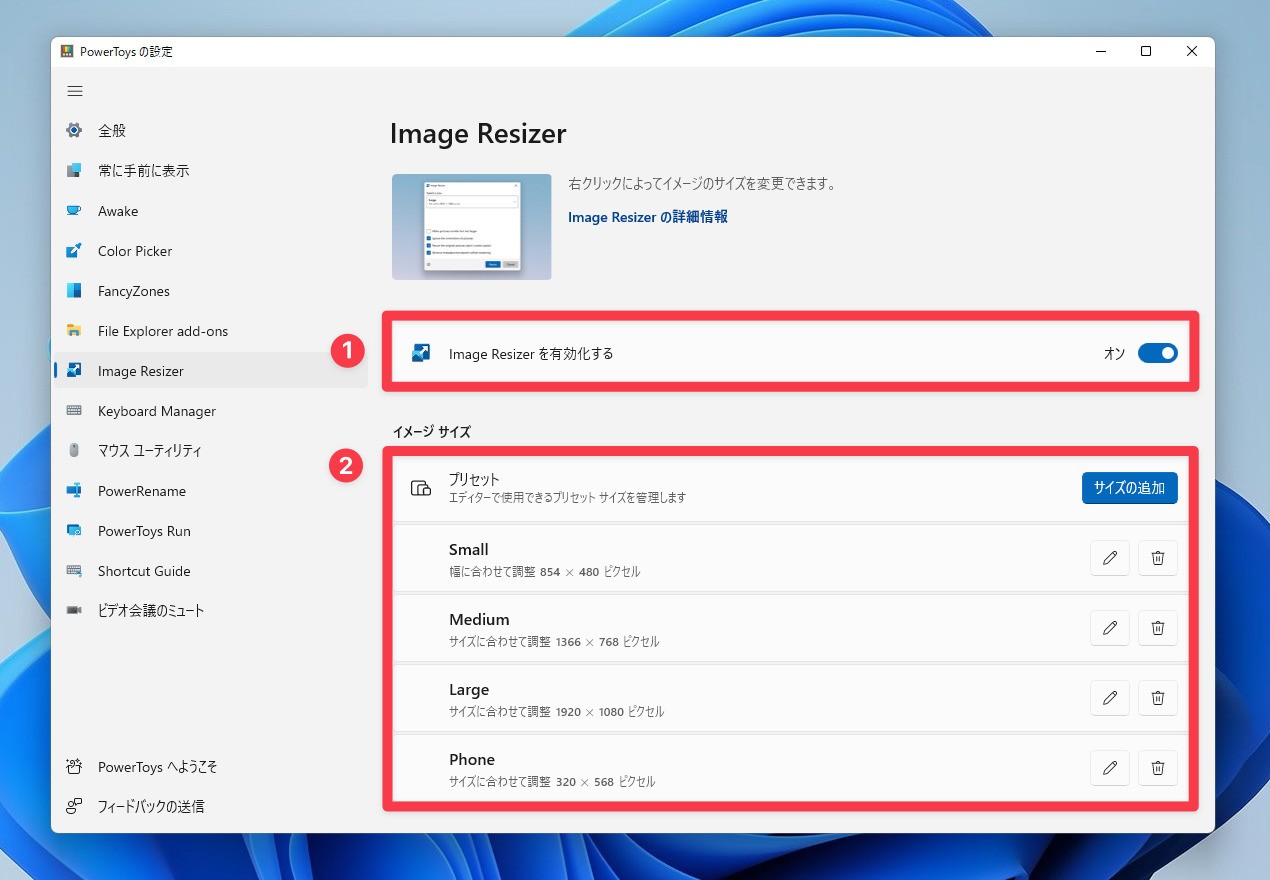Click the edit icon for the Medium preset
Screen dimensions: 1270x880
[1109, 628]
